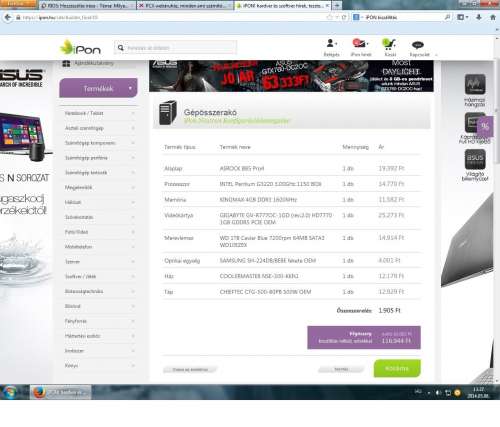This screenshot has width=500, height=427.
Task: Click the Windows Start orb
Action: (x=10, y=392)
